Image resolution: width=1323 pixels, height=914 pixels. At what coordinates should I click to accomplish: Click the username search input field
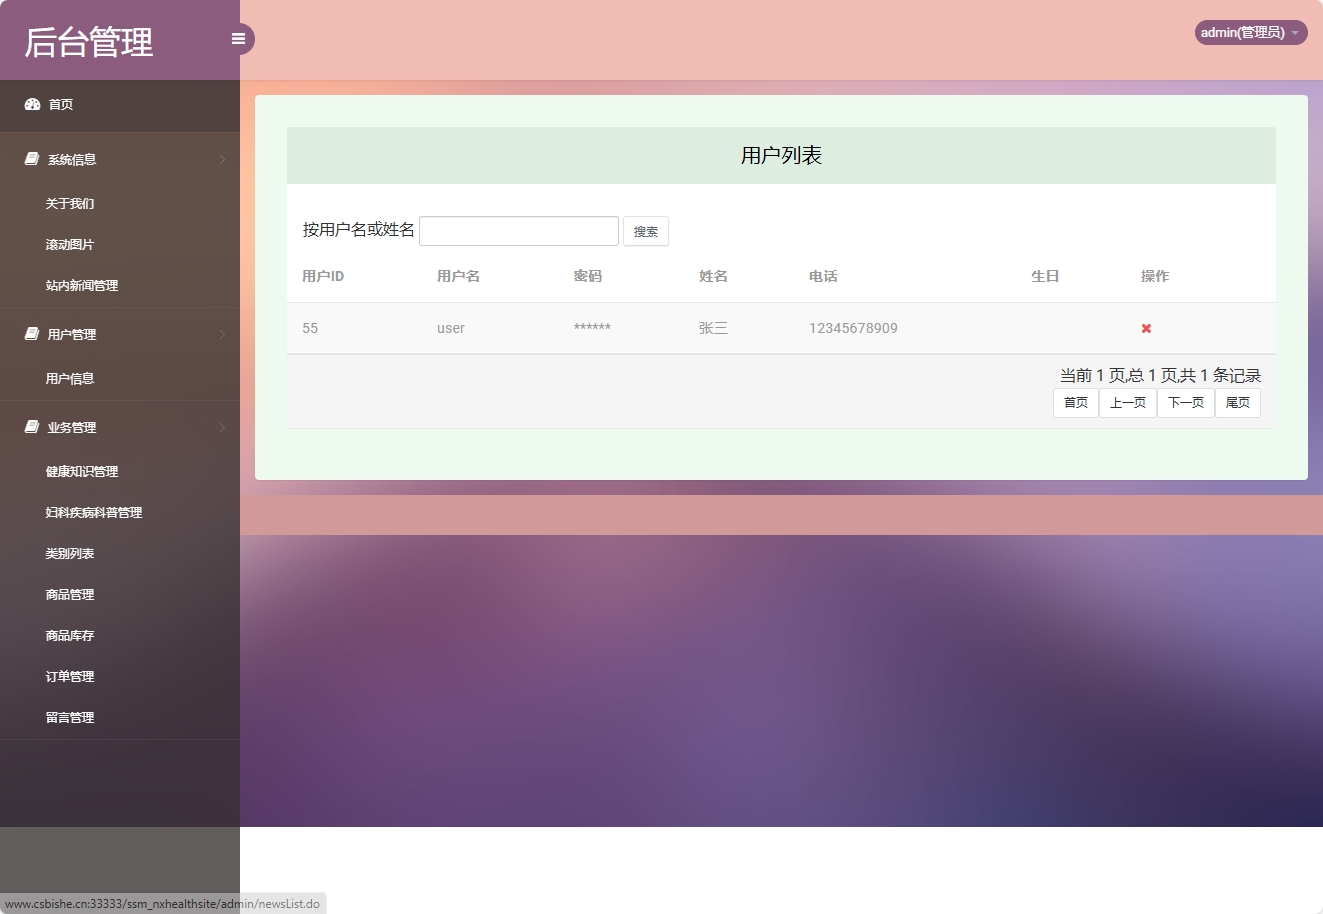[518, 230]
